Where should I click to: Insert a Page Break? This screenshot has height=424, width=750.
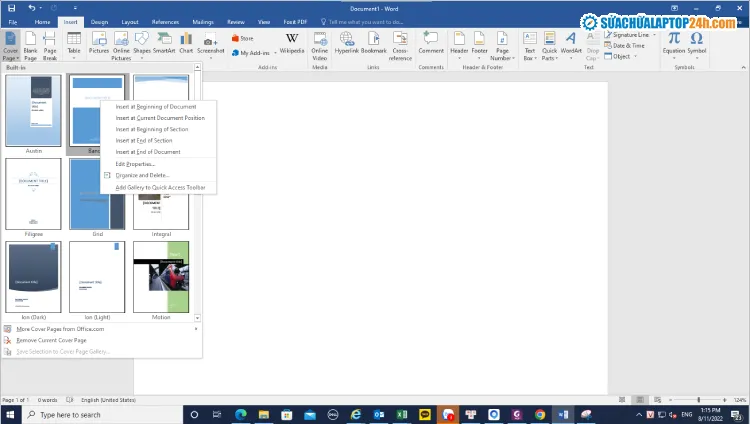coord(50,45)
